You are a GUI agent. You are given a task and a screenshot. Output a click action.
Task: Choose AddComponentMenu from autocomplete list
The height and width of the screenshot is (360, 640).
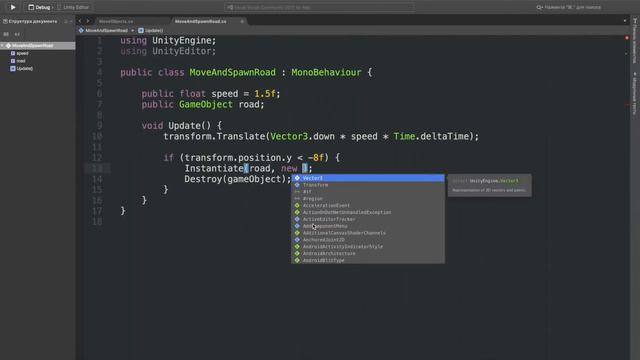pyautogui.click(x=368, y=226)
